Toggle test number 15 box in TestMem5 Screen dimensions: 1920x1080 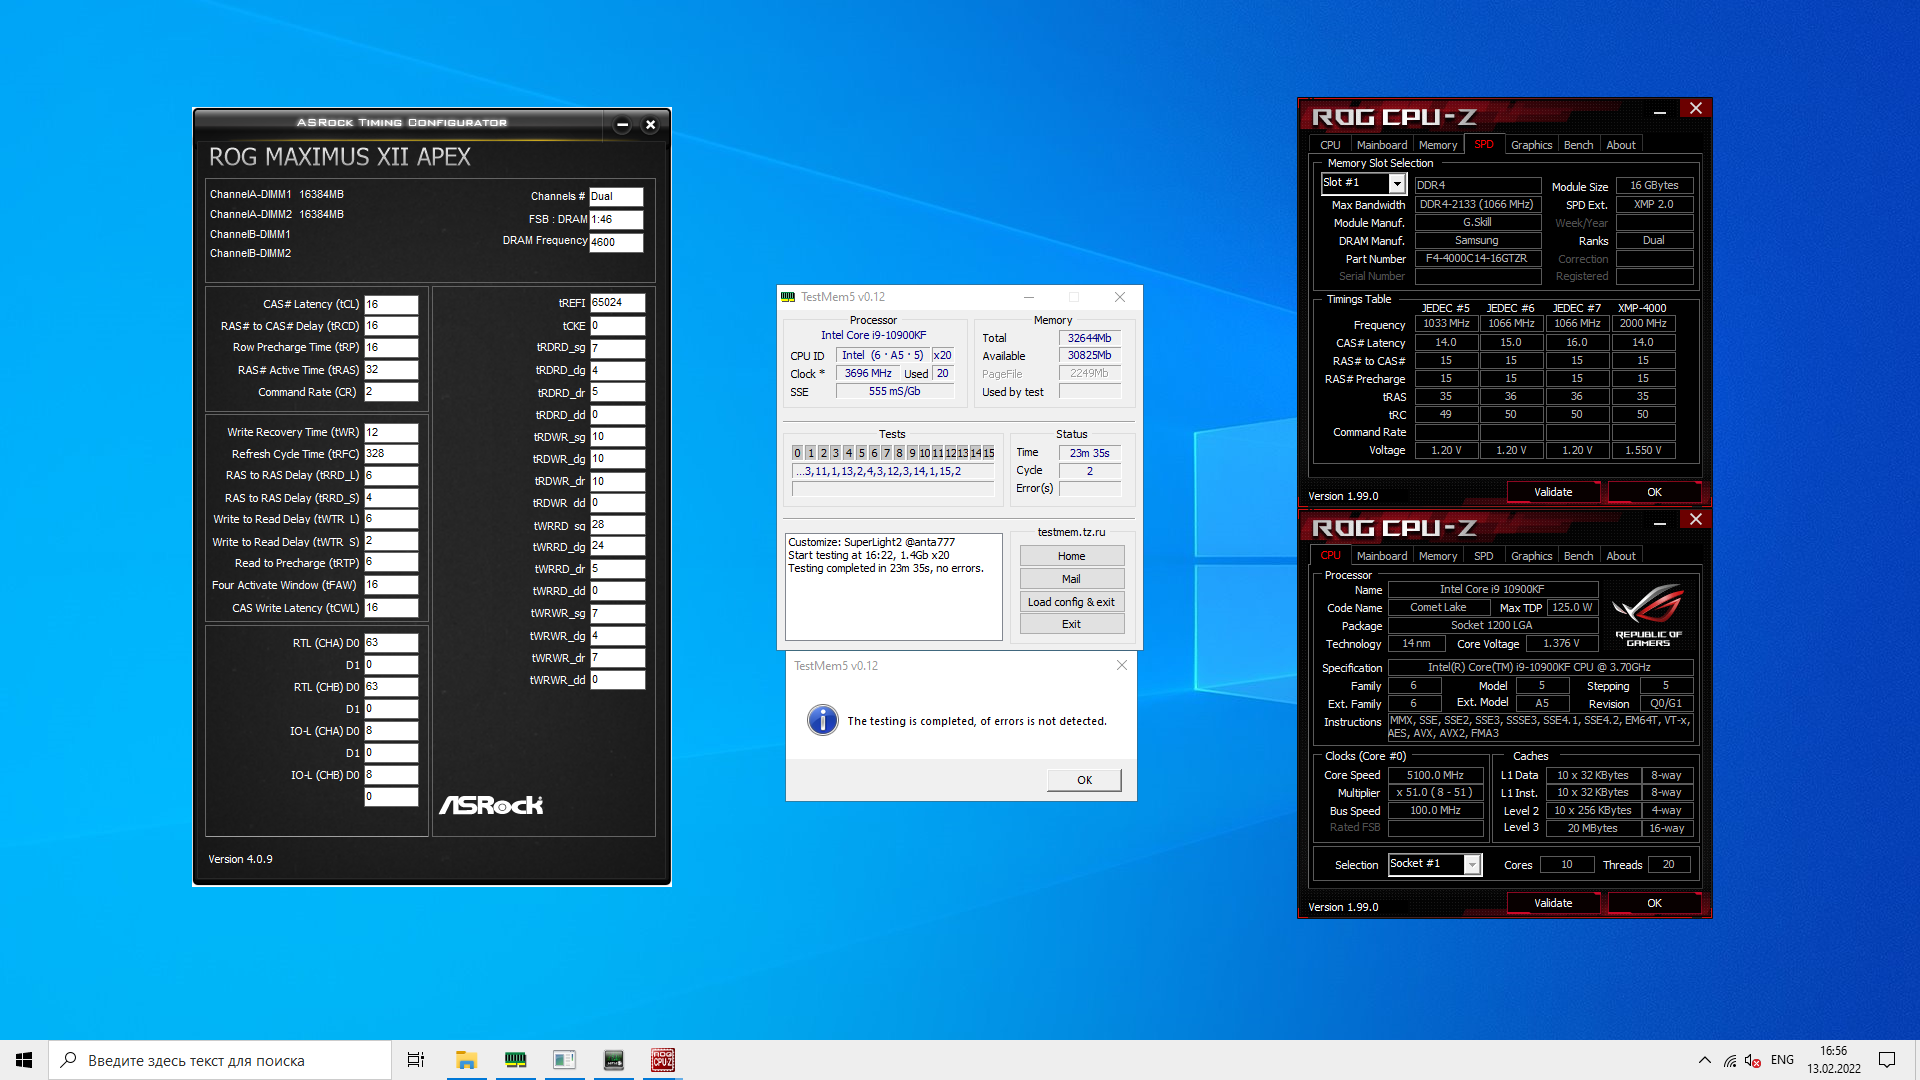click(988, 453)
